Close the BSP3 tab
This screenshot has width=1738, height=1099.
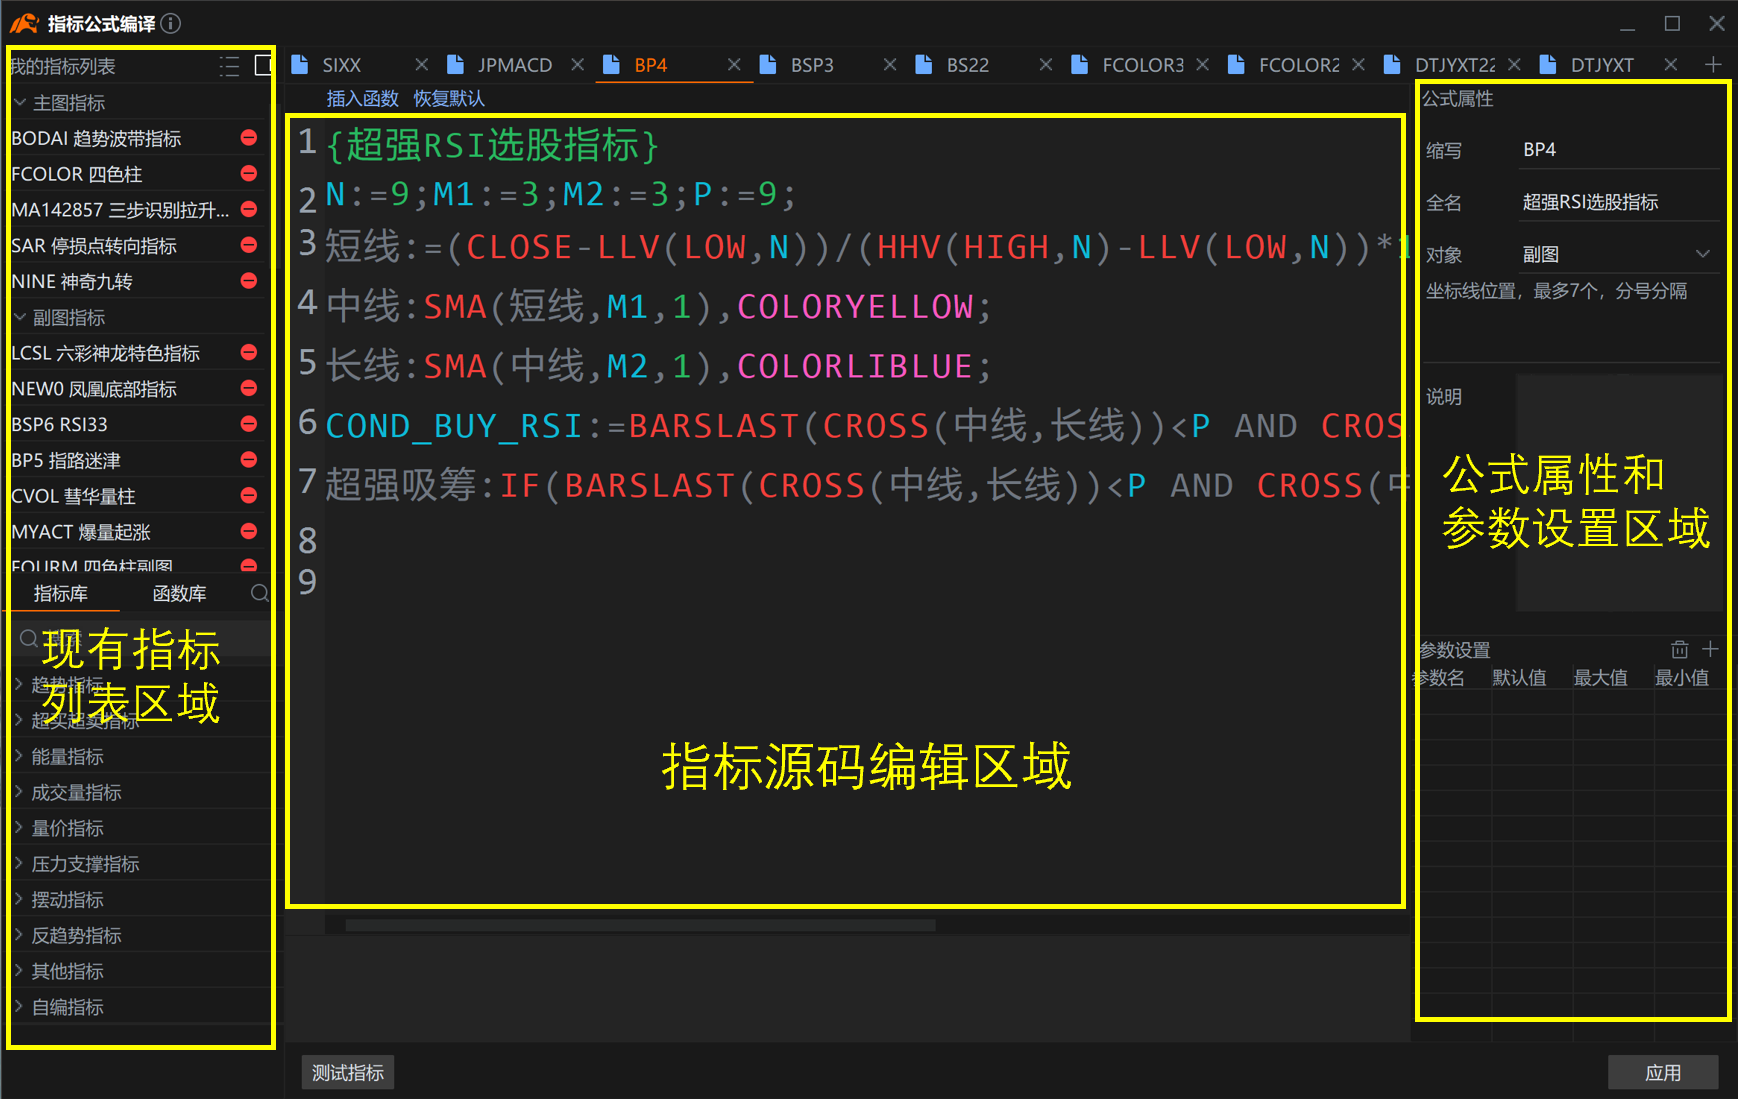[890, 64]
